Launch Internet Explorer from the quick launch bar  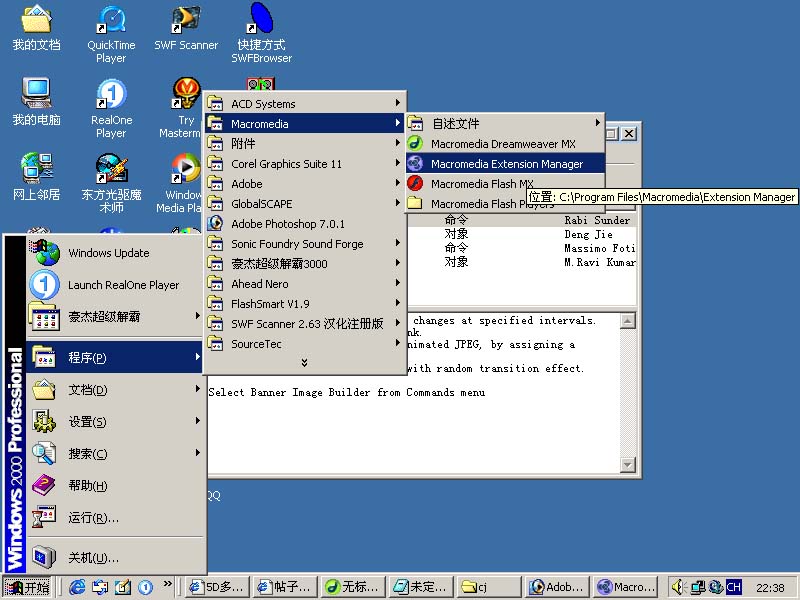pyautogui.click(x=77, y=587)
